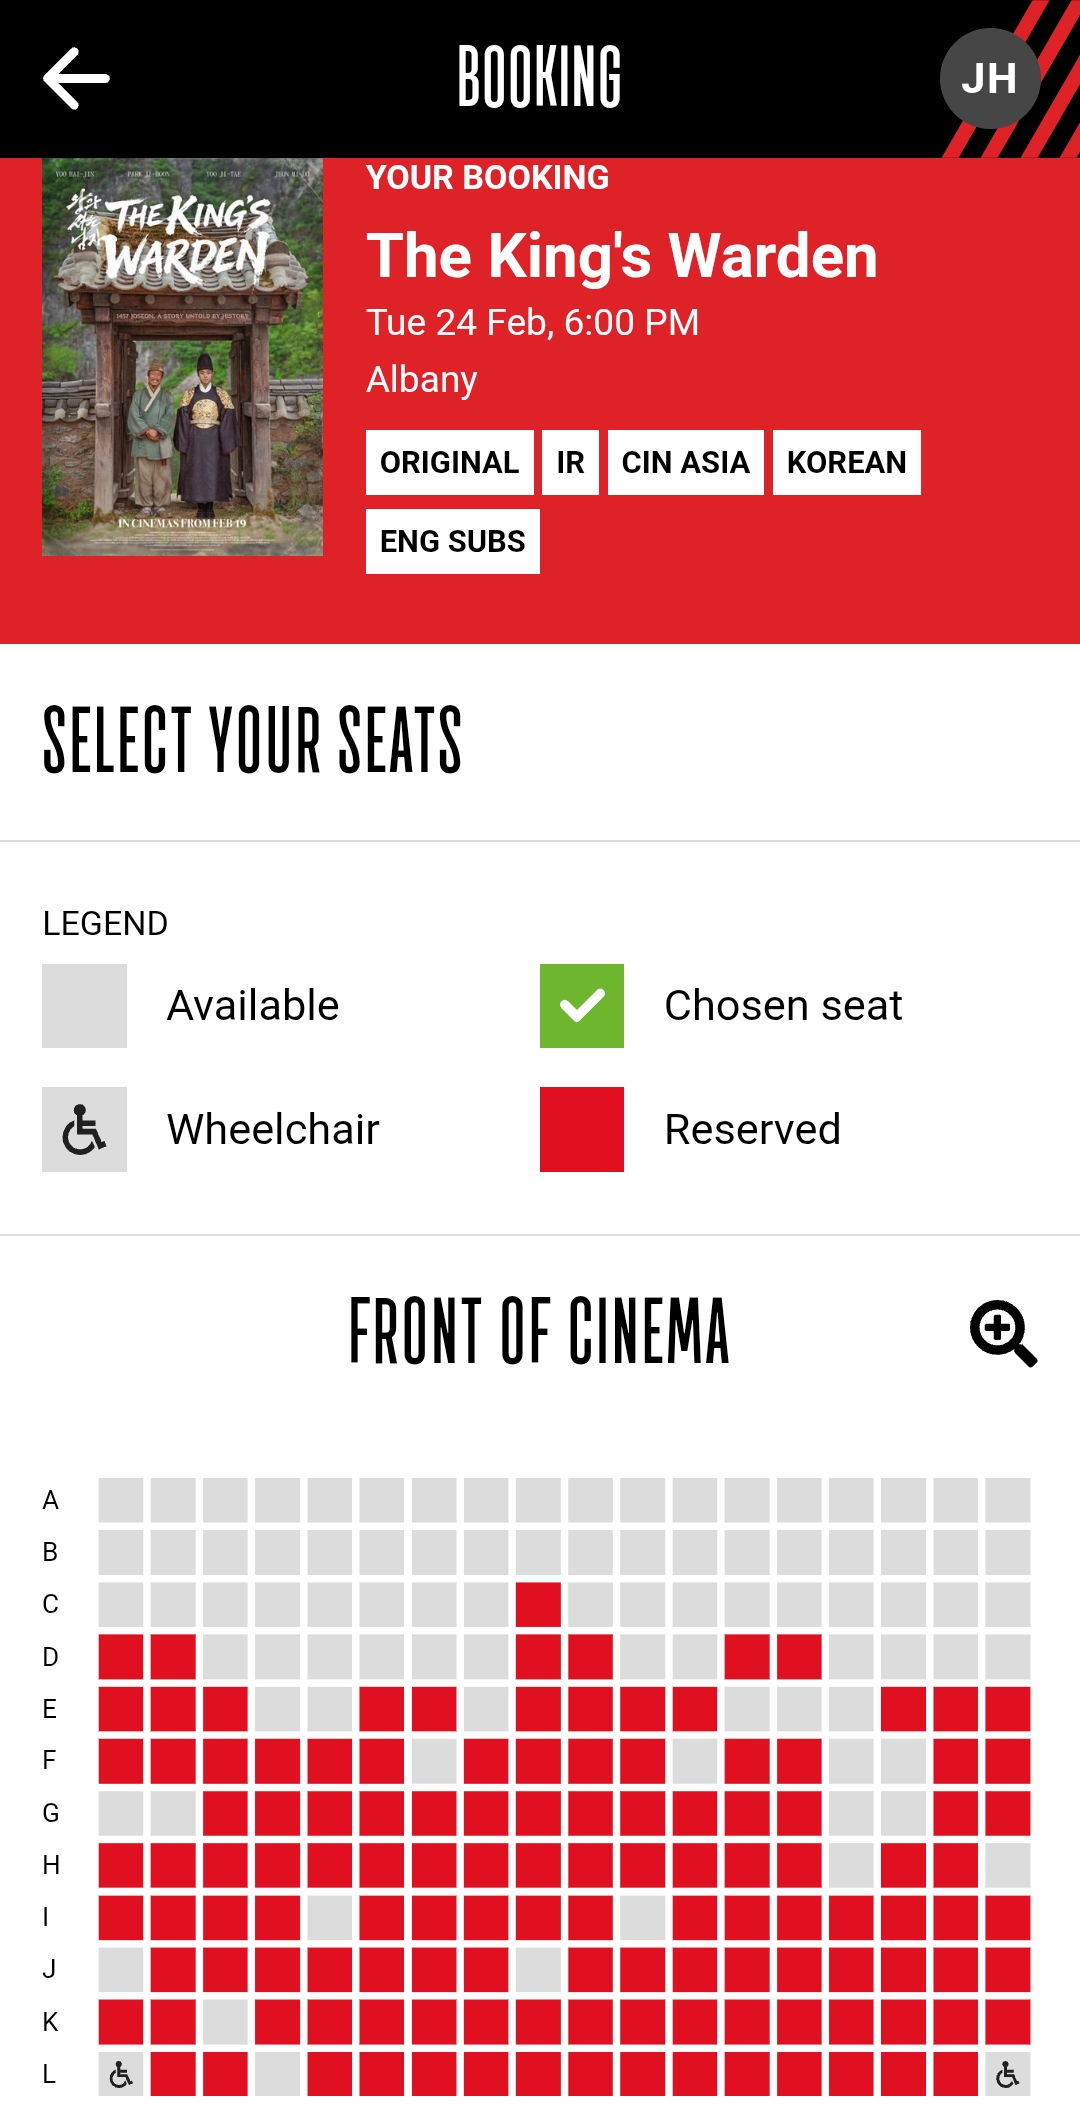Select the last seat in row H

(1007, 1865)
